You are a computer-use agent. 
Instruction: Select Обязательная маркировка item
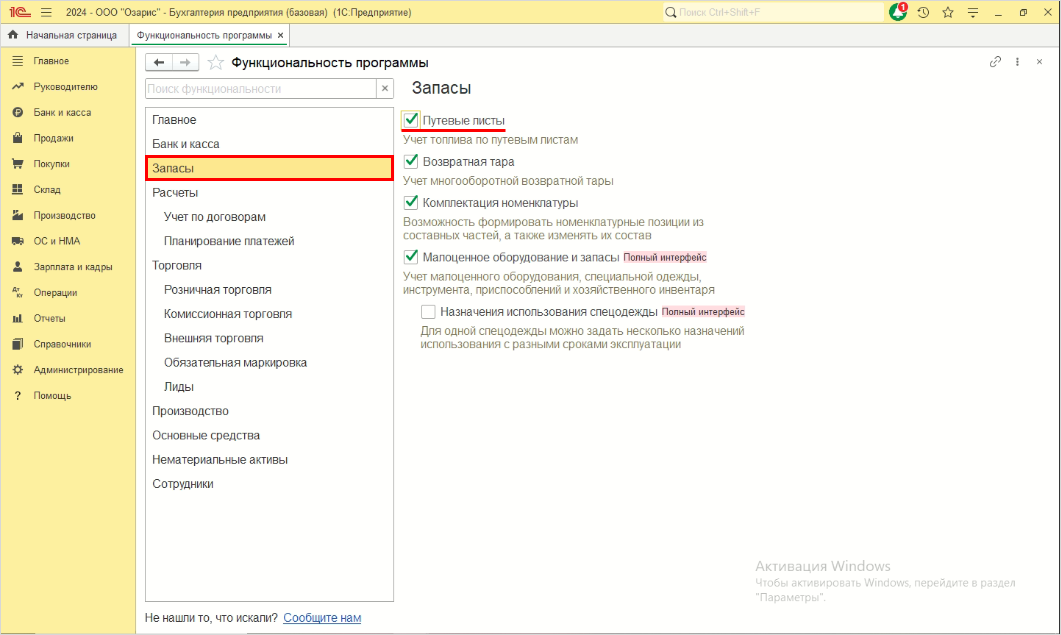(269, 363)
